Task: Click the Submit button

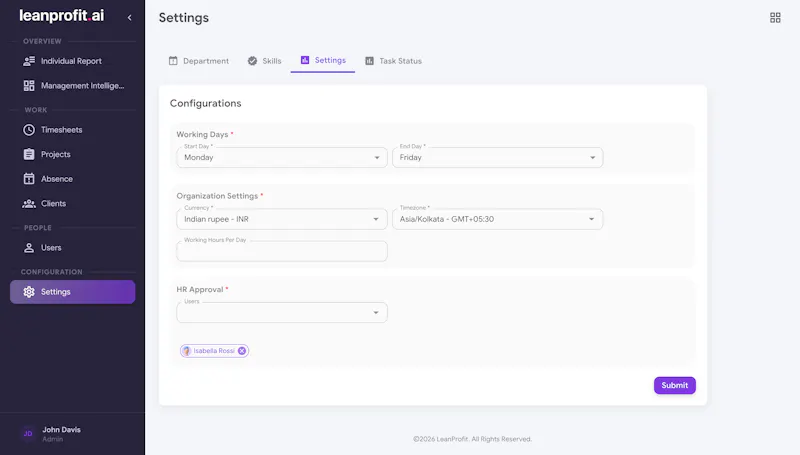Action: pyautogui.click(x=674, y=385)
